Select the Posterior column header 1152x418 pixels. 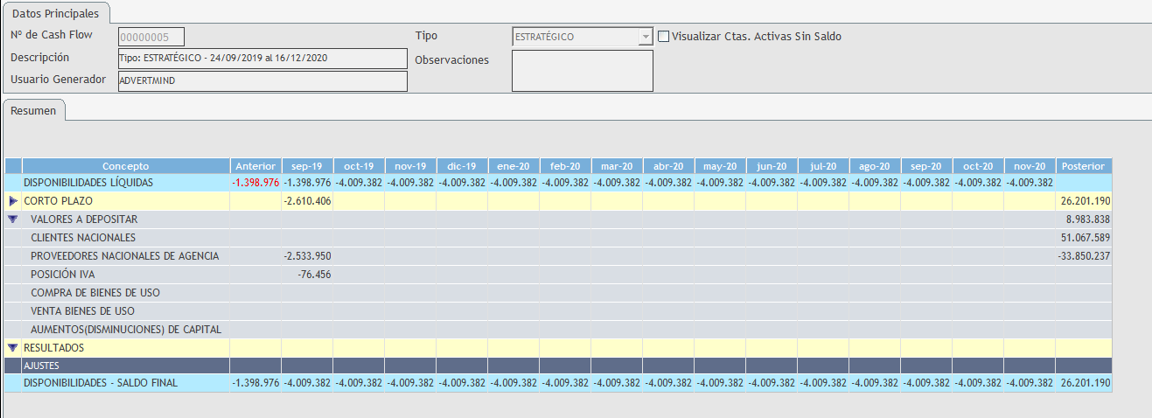pyautogui.click(x=1083, y=166)
